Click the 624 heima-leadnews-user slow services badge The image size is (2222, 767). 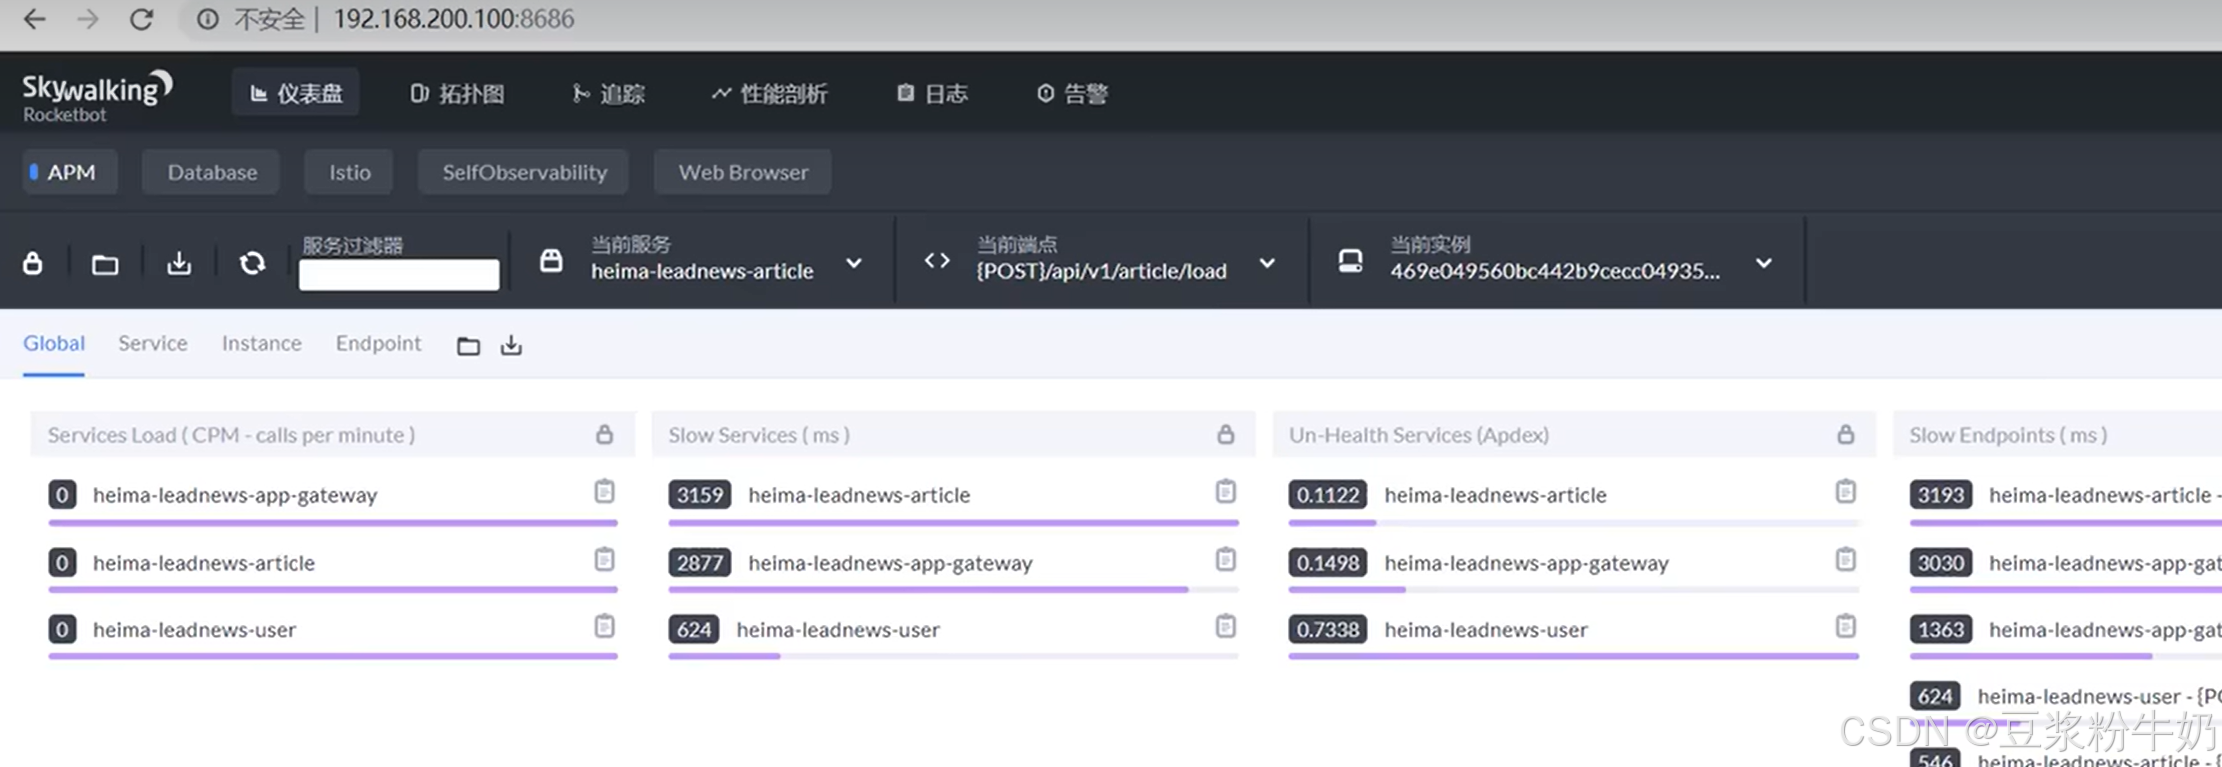[694, 630]
